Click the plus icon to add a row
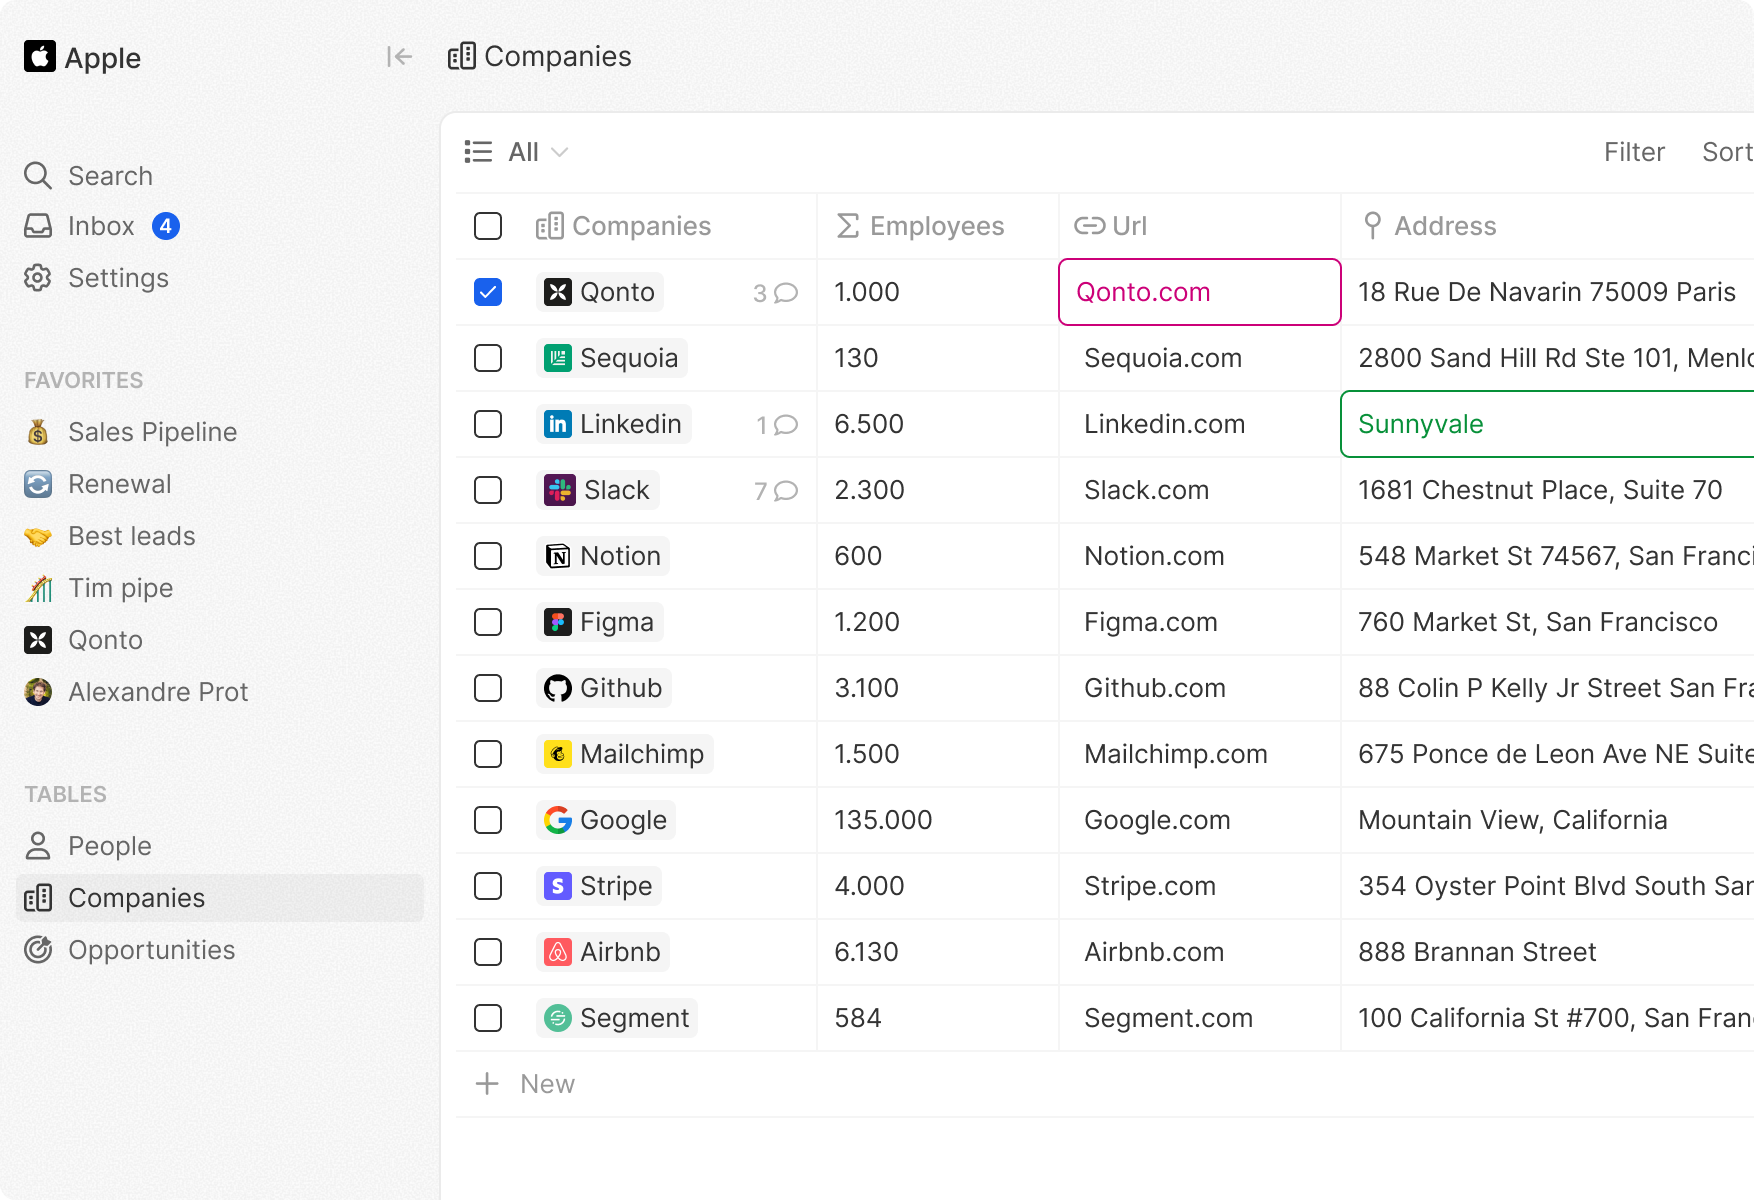Viewport: 1754px width, 1200px height. point(487,1084)
